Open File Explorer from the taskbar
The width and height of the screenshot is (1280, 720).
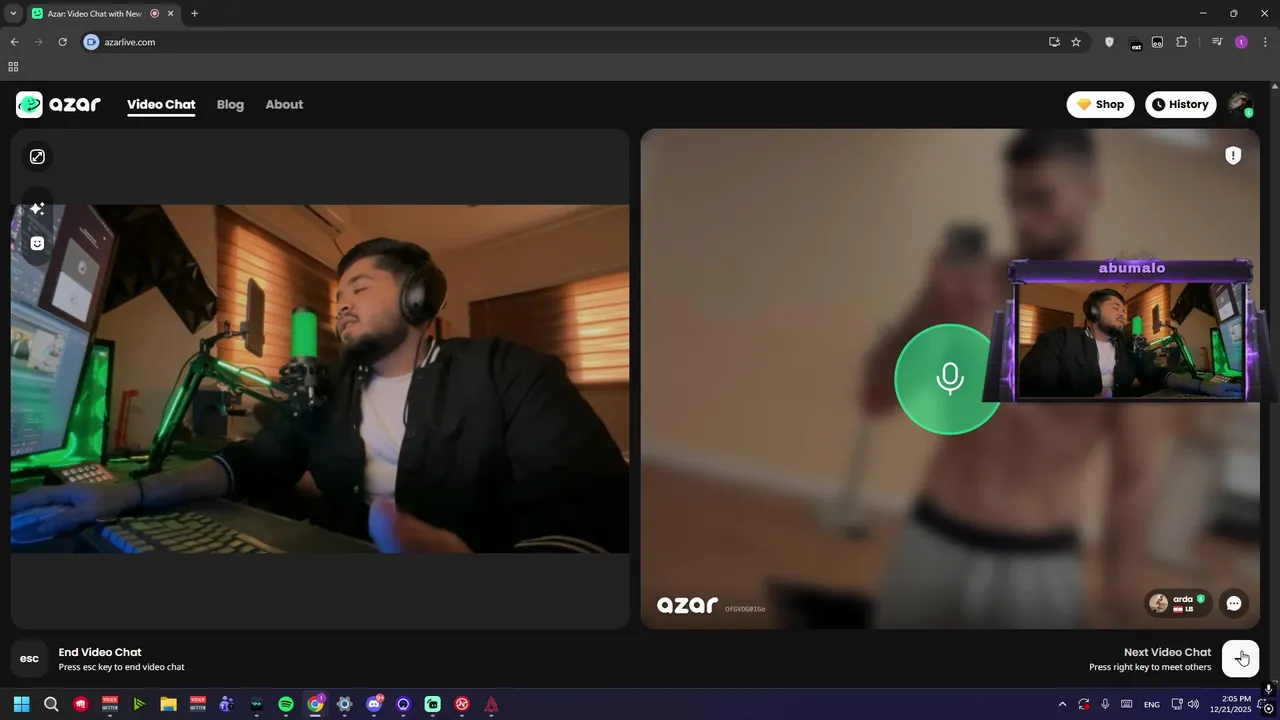click(x=168, y=704)
